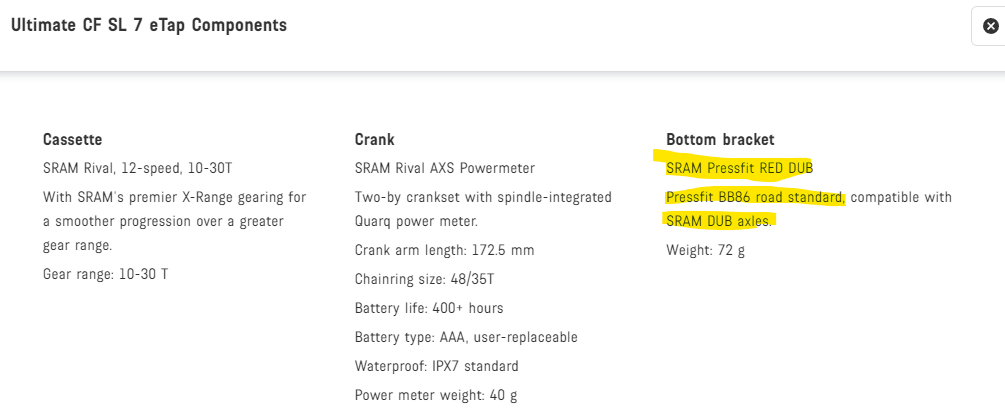
Task: Close the components panel with X icon
Action: [x=990, y=26]
